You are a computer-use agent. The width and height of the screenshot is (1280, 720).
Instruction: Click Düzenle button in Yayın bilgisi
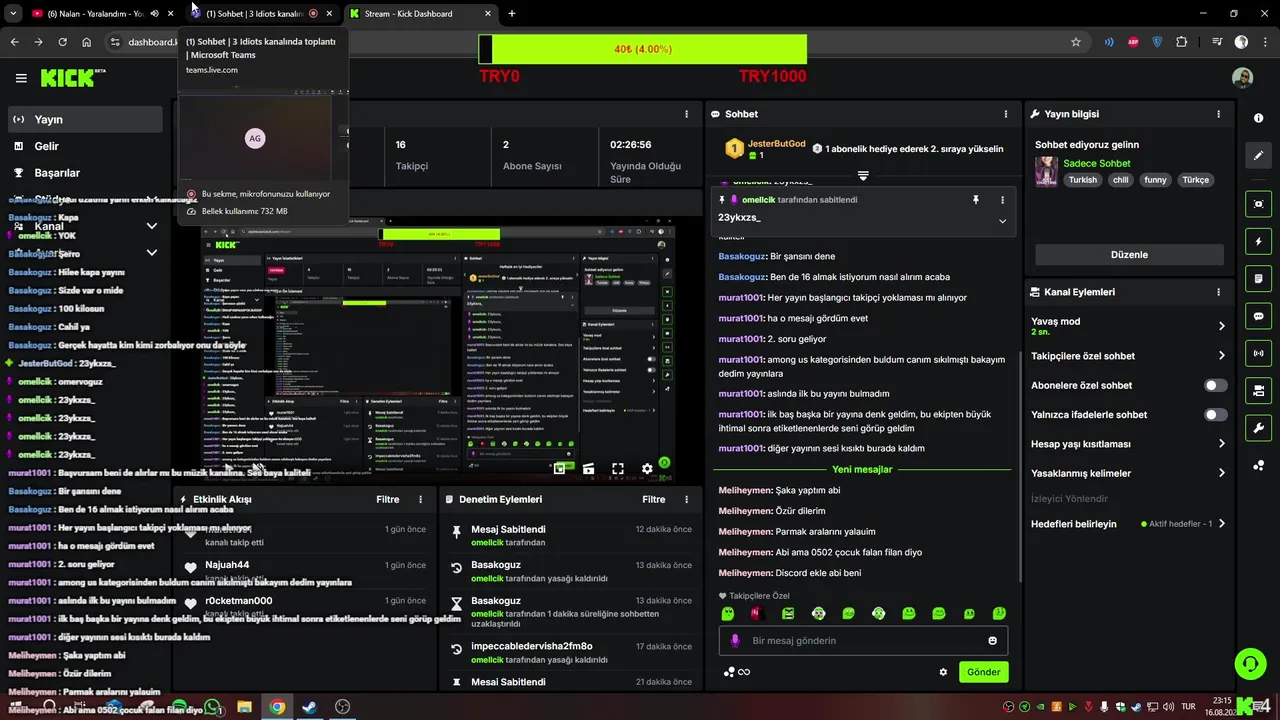click(1129, 254)
